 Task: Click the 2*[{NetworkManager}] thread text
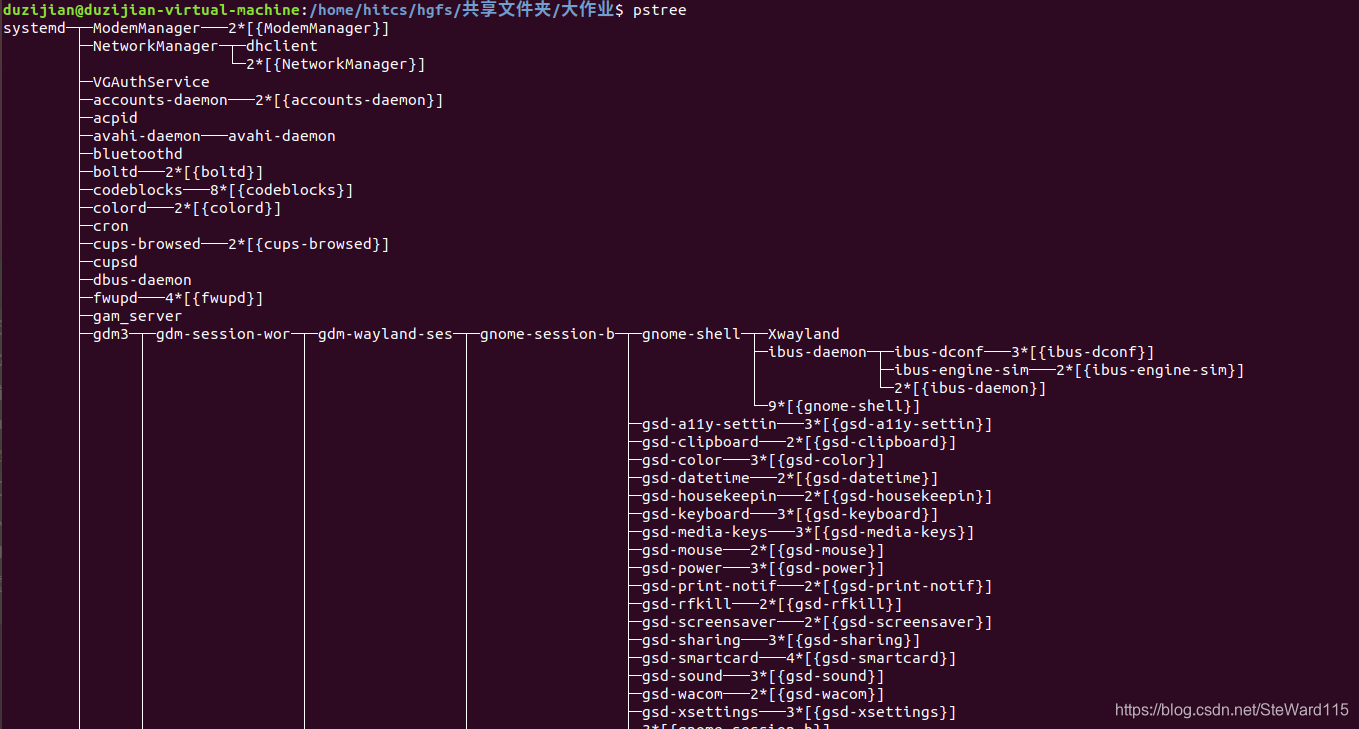coord(336,64)
